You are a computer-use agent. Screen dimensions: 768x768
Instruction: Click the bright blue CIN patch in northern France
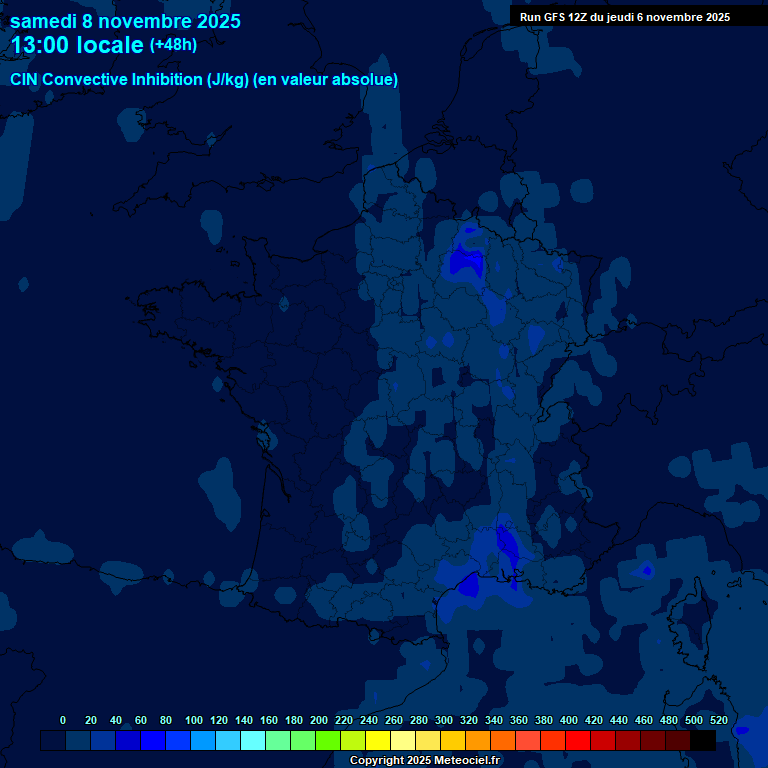click(x=466, y=262)
